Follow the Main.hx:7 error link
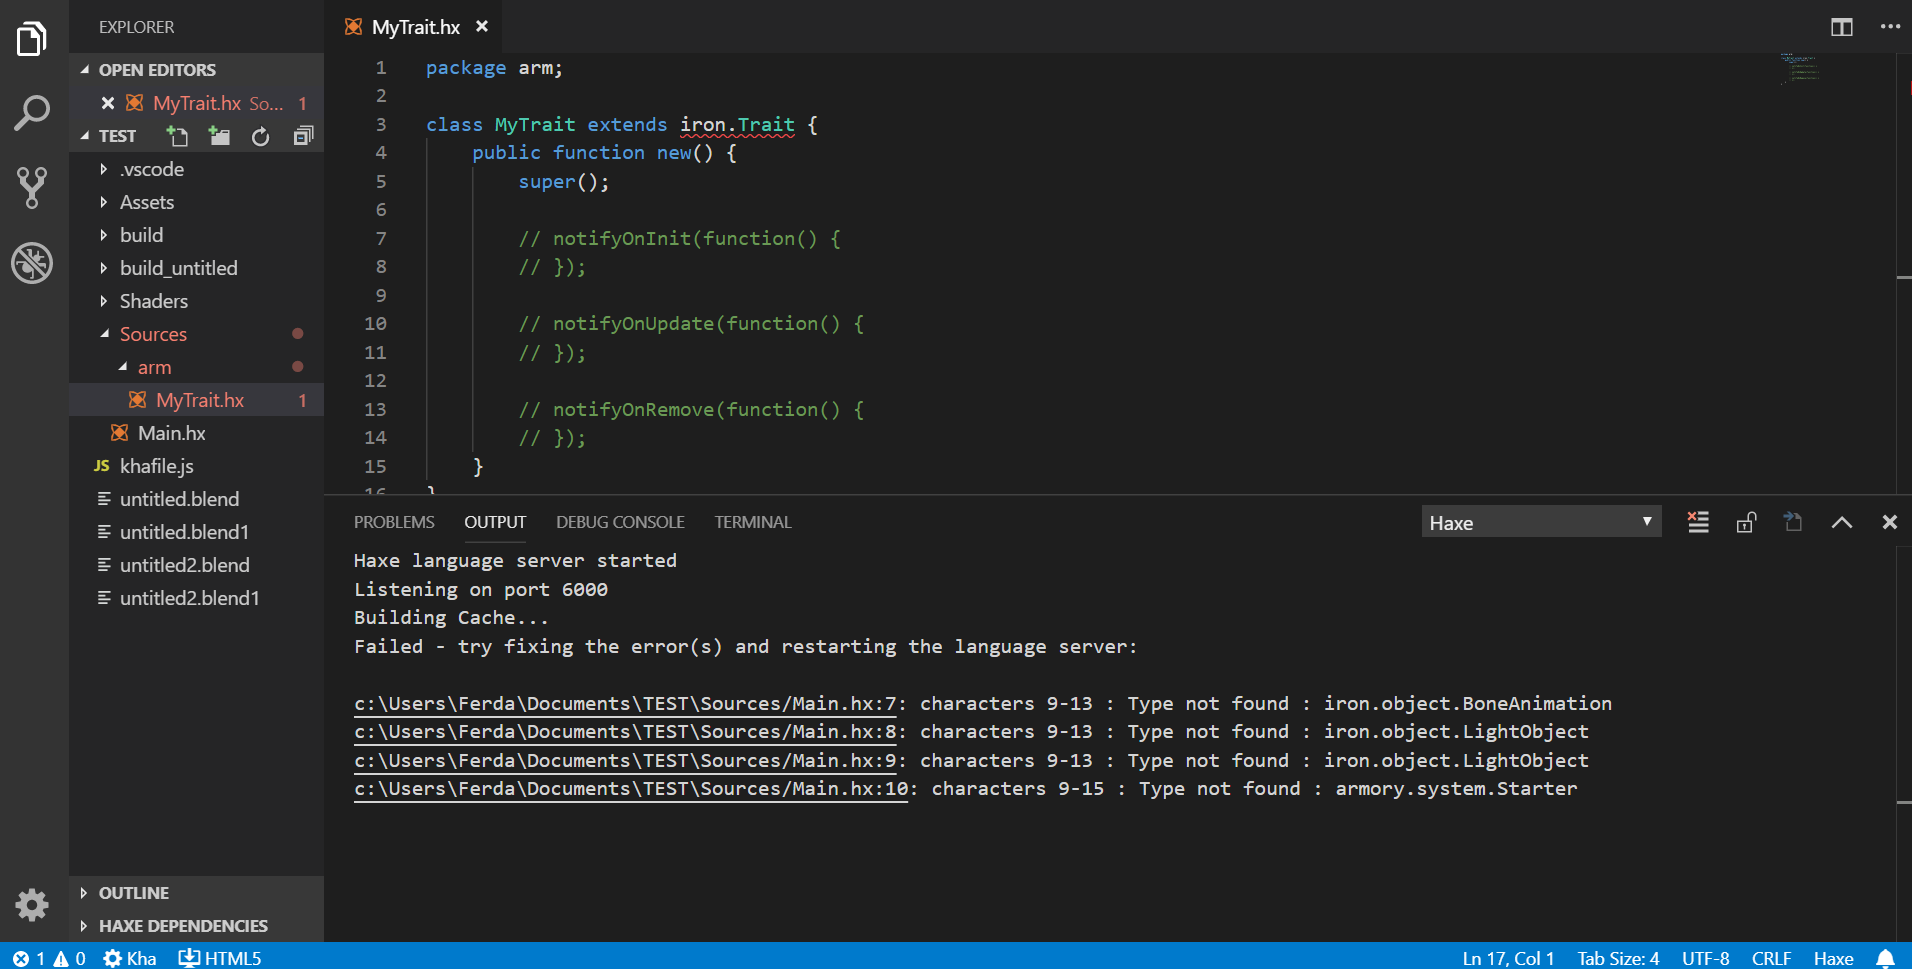1912x969 pixels. (x=625, y=704)
